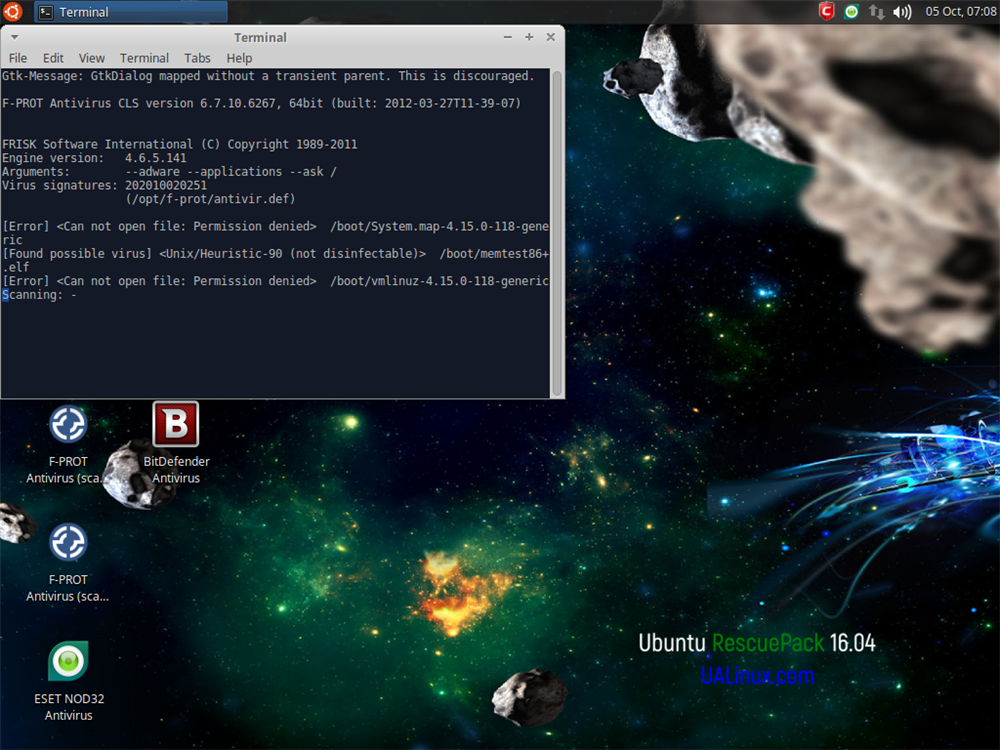Click the terminal vertical scrollbar
This screenshot has height=750, width=1000.
pyautogui.click(x=557, y=233)
